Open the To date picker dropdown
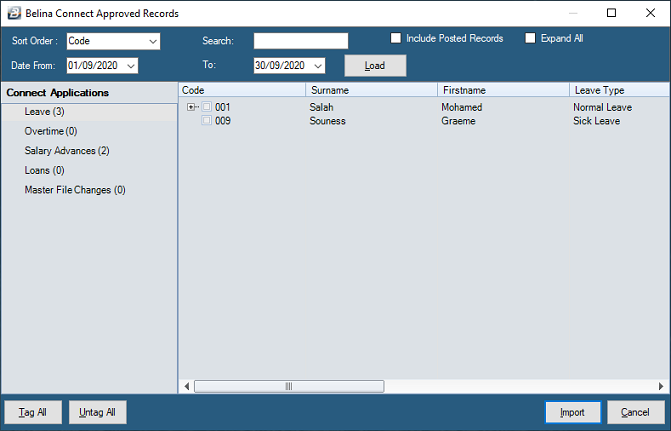Screen dimensions: 671x431 [x=318, y=66]
